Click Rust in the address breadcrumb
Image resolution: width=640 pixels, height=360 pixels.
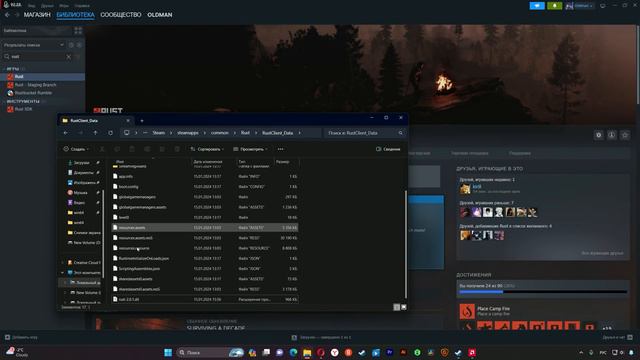(x=245, y=133)
